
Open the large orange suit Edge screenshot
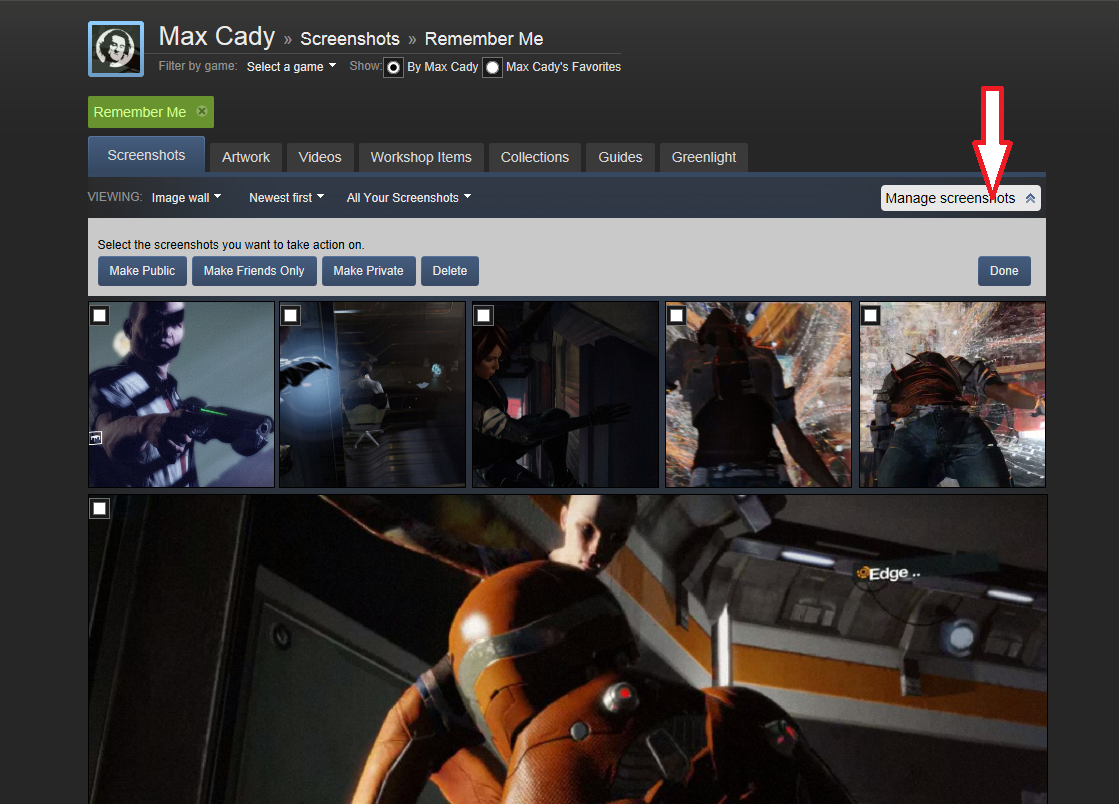pos(567,649)
